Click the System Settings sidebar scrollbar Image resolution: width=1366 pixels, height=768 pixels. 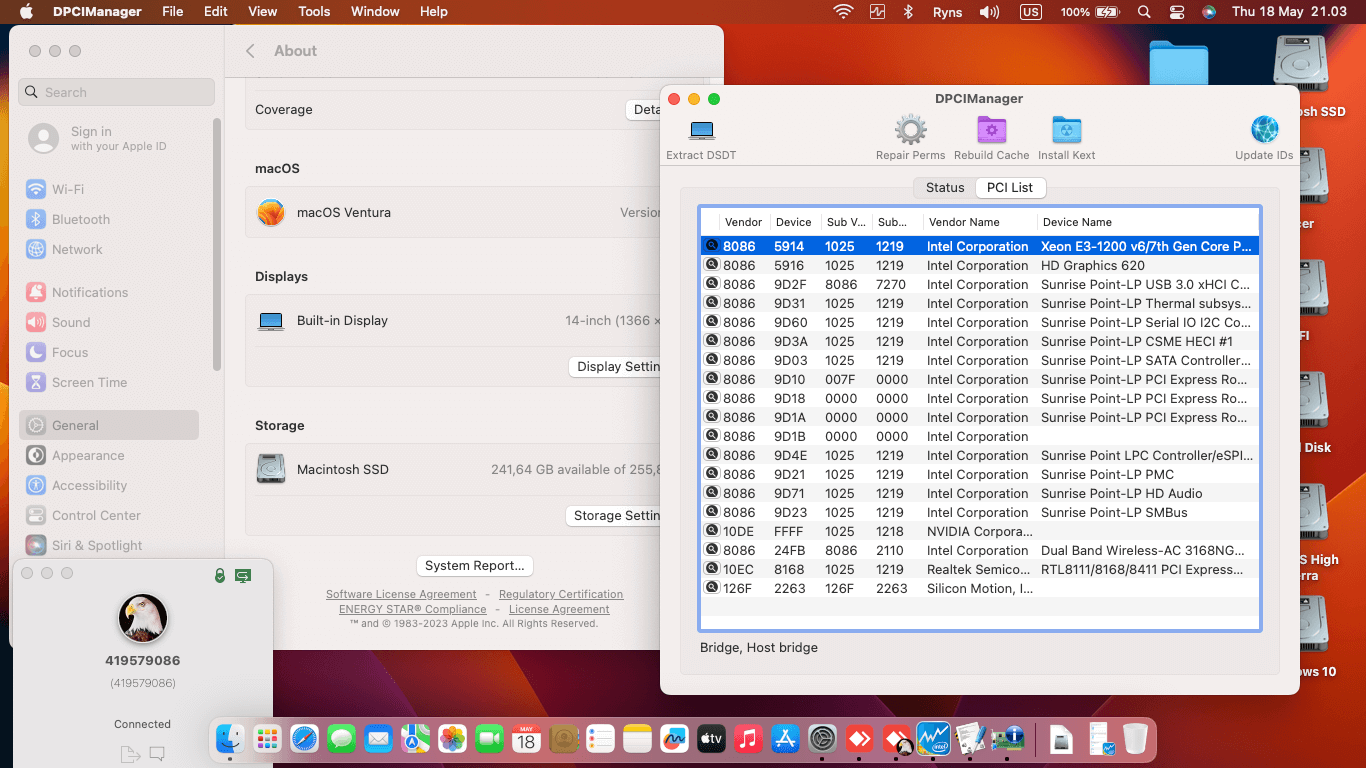pos(217,245)
